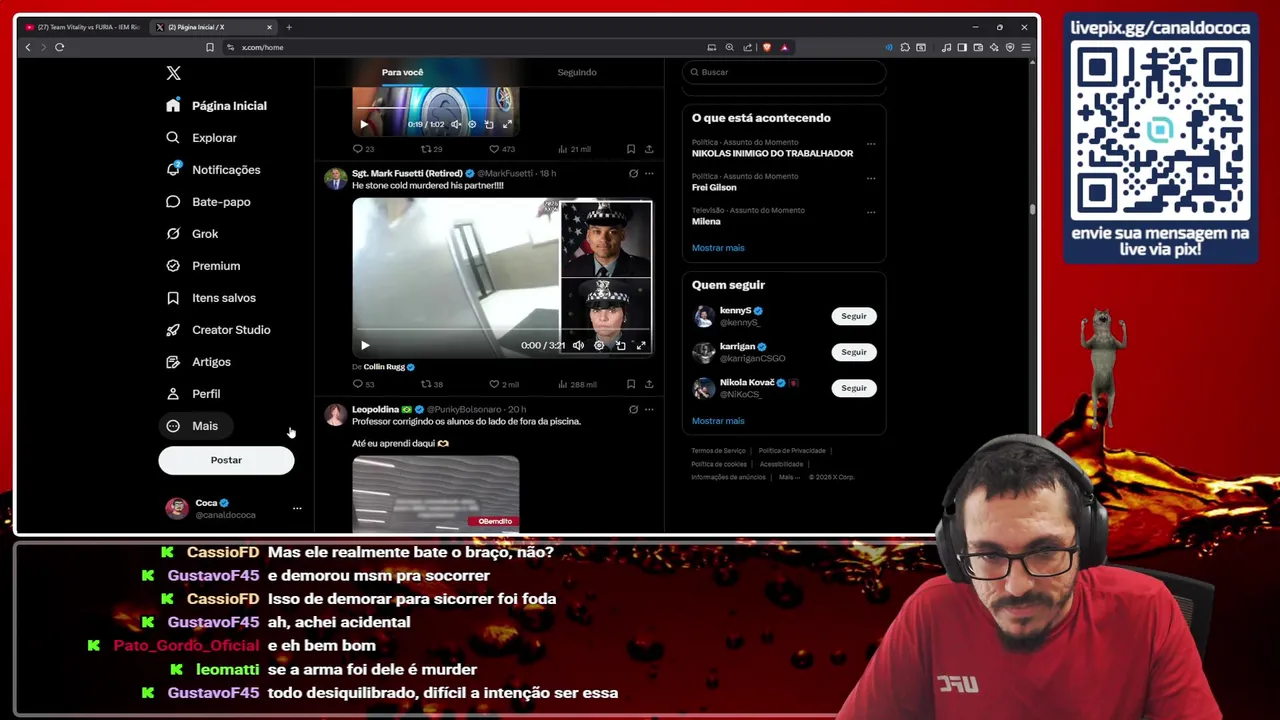Open video settings gear on Fusetti video
Viewport: 1280px width, 720px height.
click(x=599, y=345)
